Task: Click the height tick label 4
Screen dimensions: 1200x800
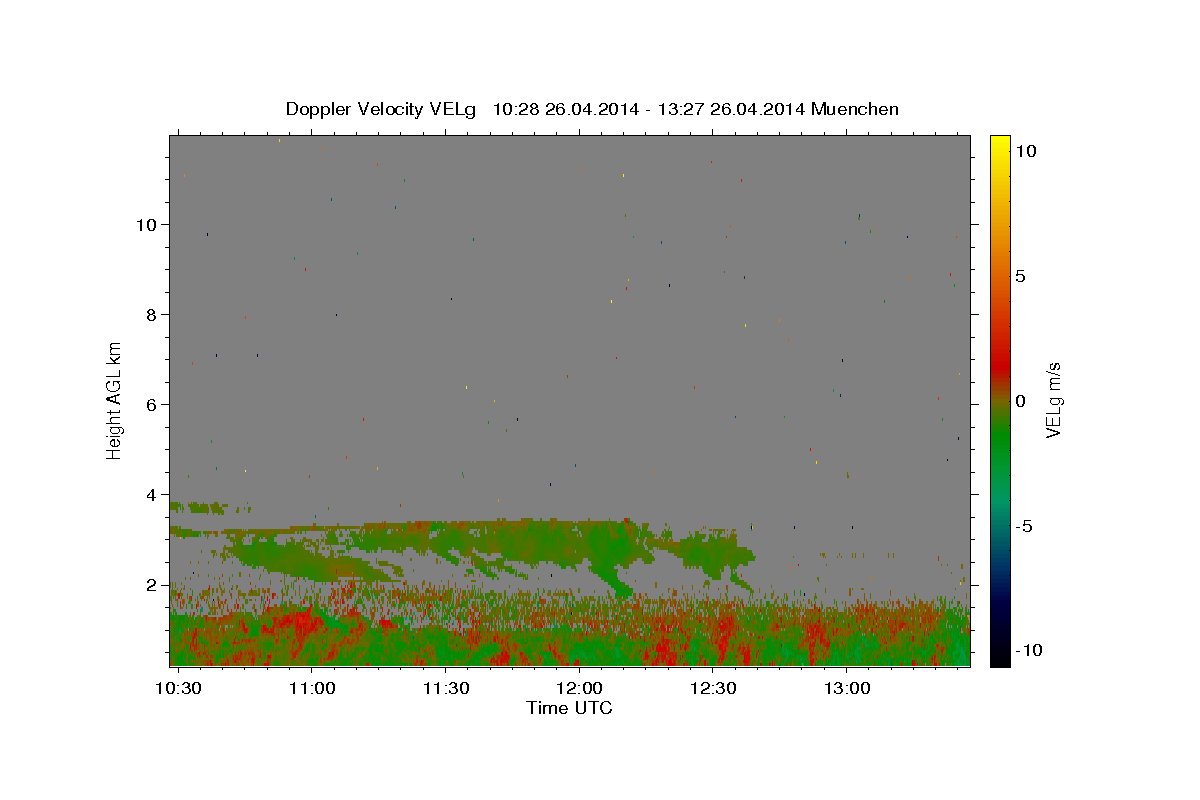Action: point(153,494)
